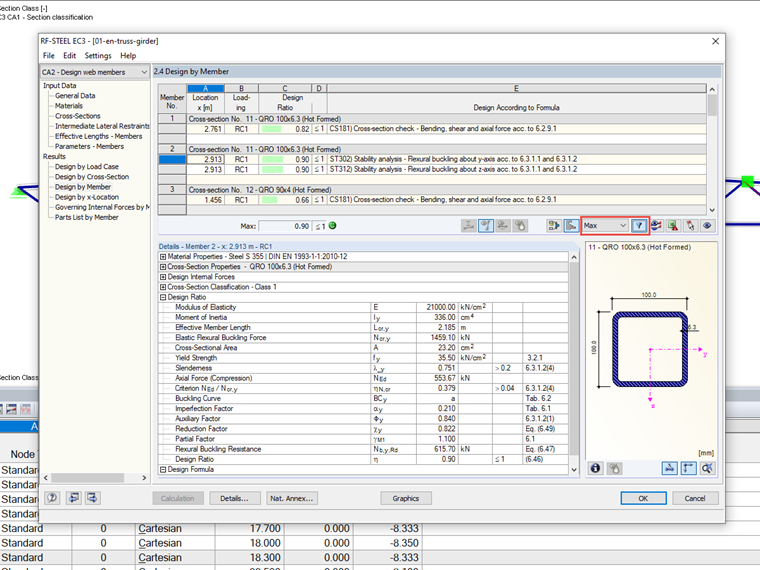This screenshot has width=760, height=570.
Task: Expand Design Internal Forces row
Action: pyautogui.click(x=163, y=277)
